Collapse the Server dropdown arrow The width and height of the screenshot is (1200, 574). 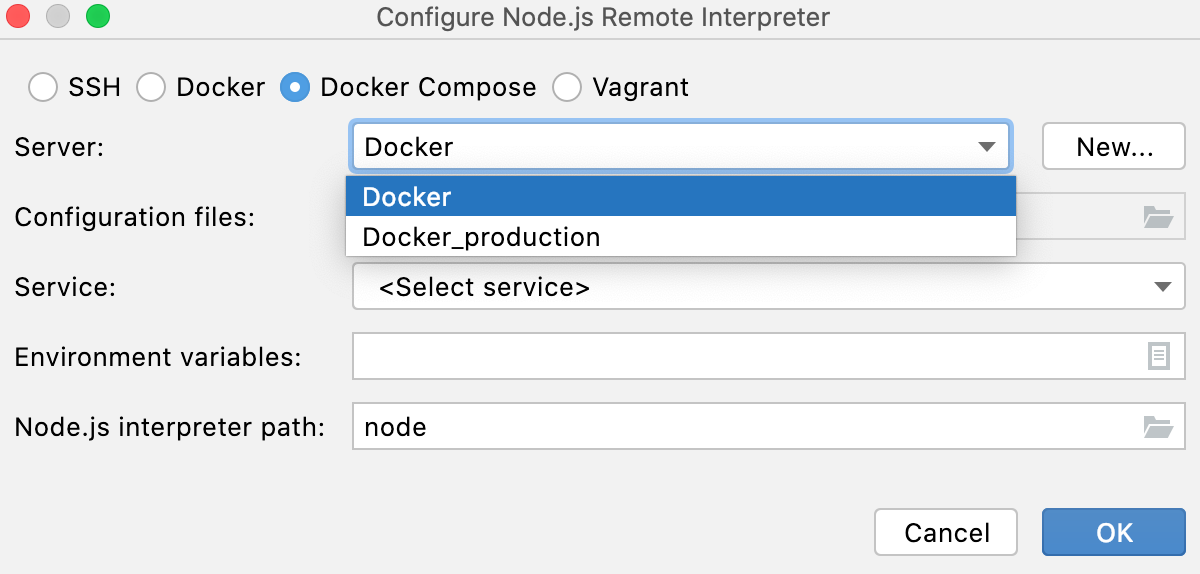[x=987, y=147]
